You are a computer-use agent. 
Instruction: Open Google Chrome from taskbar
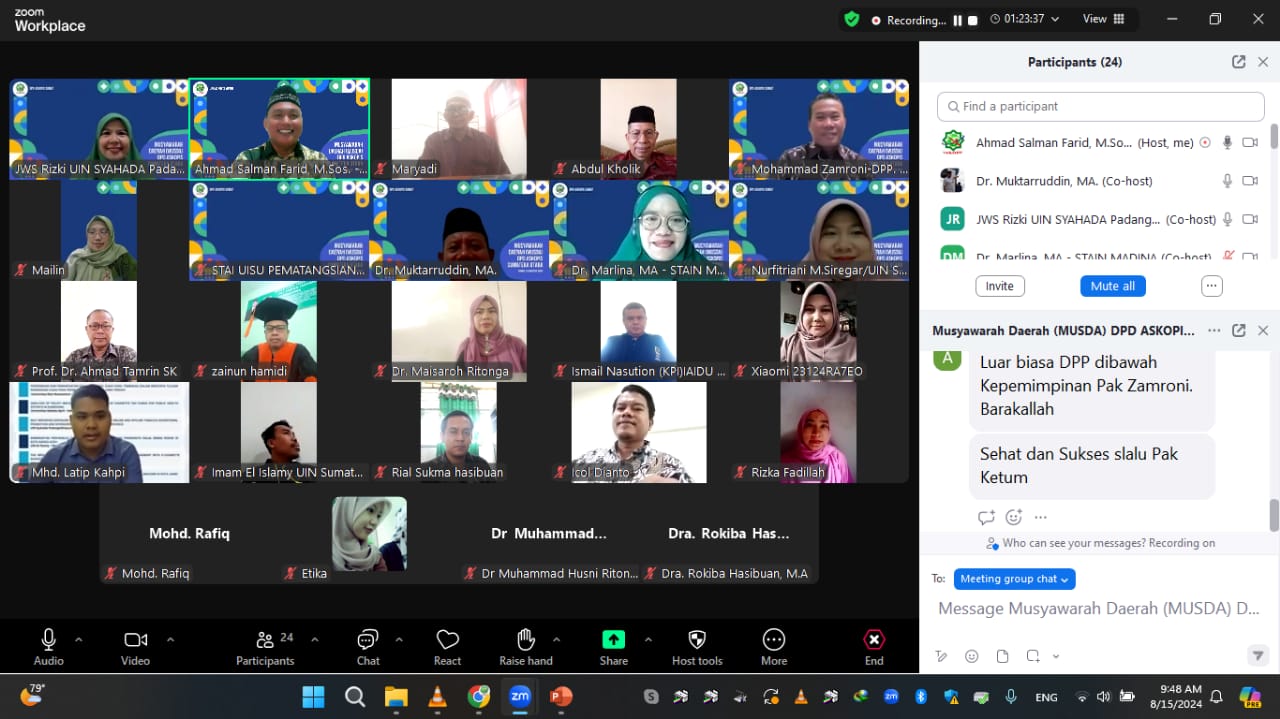coord(479,696)
